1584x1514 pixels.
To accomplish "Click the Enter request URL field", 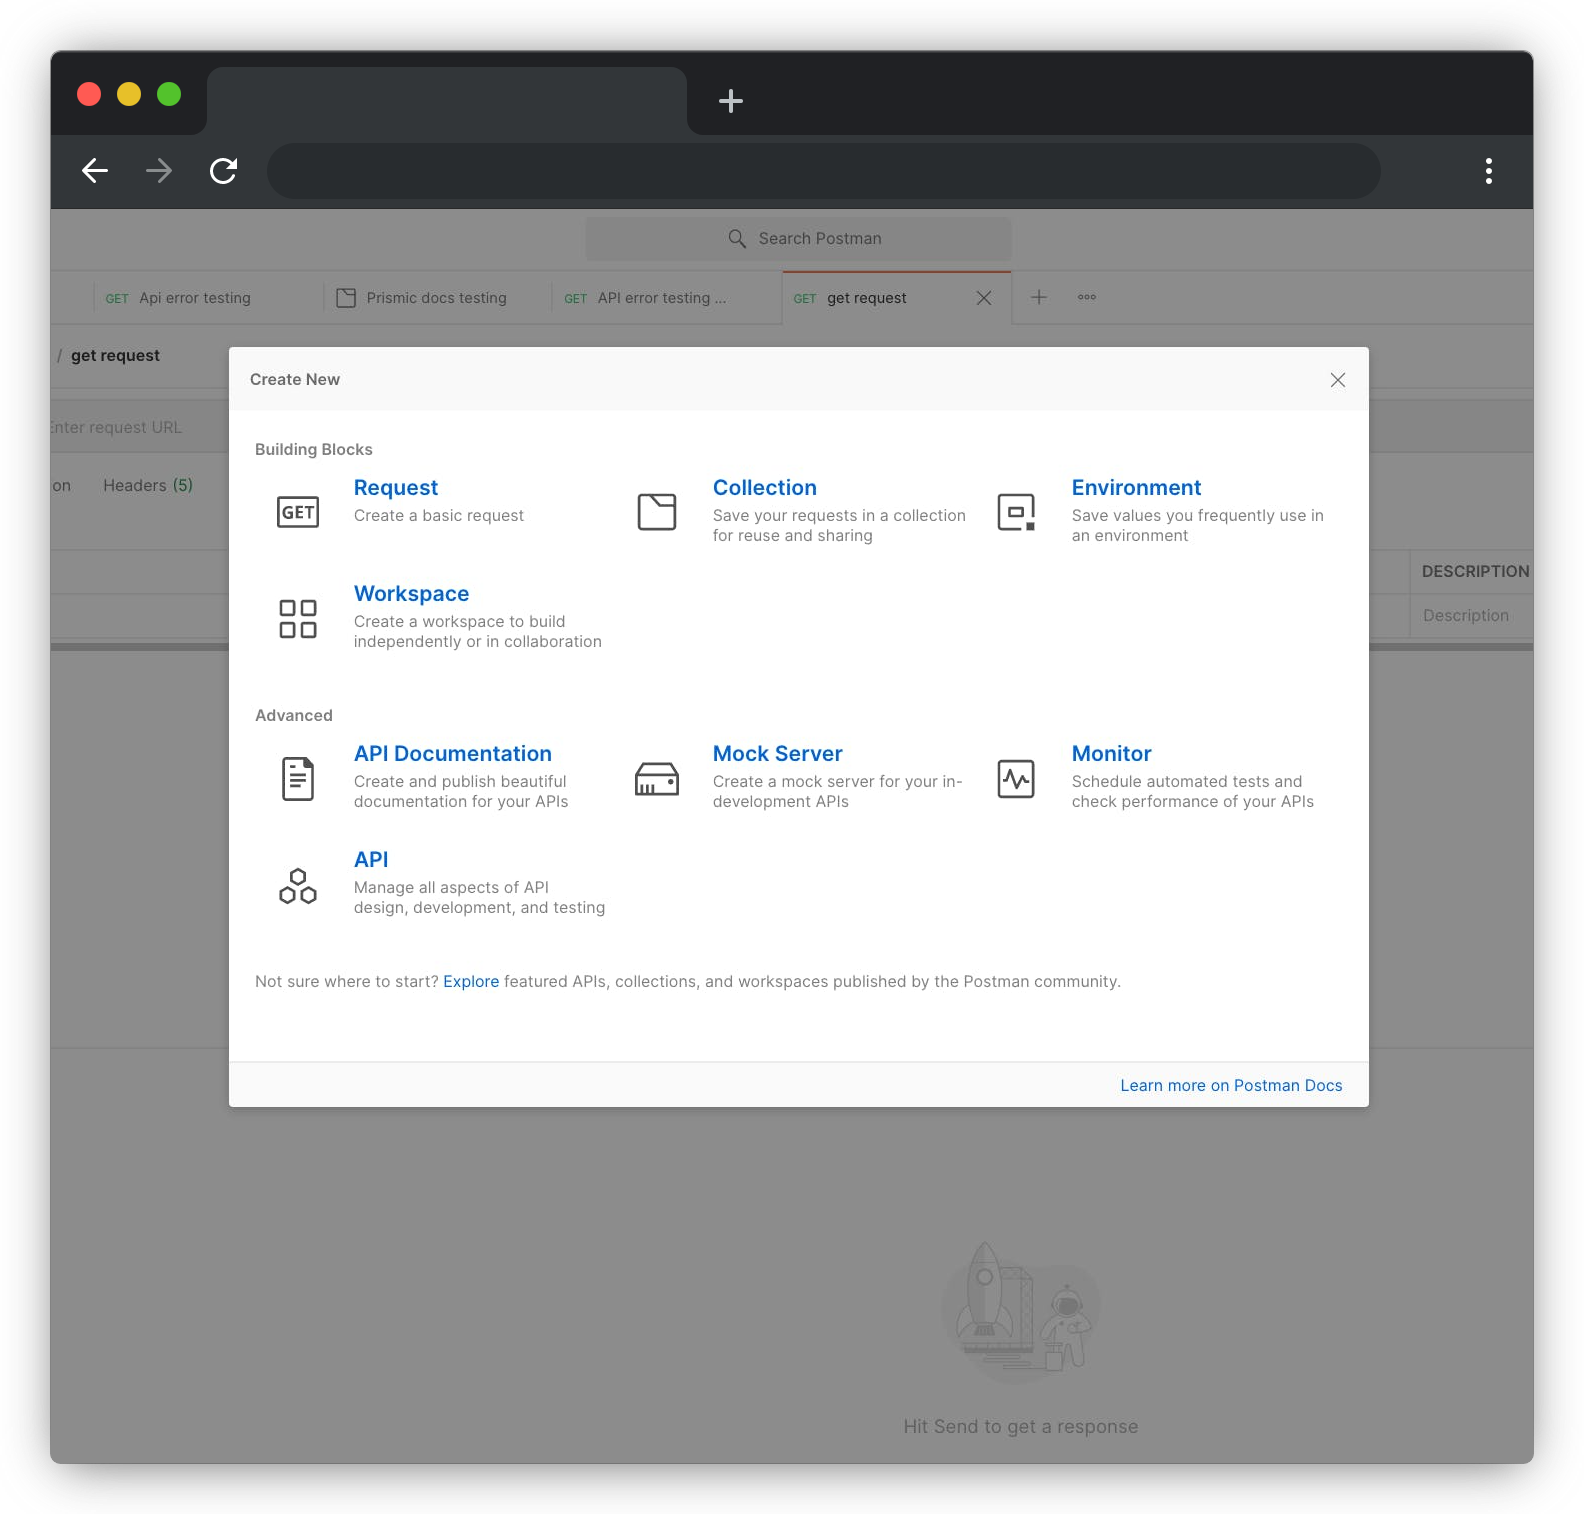I will click(139, 428).
